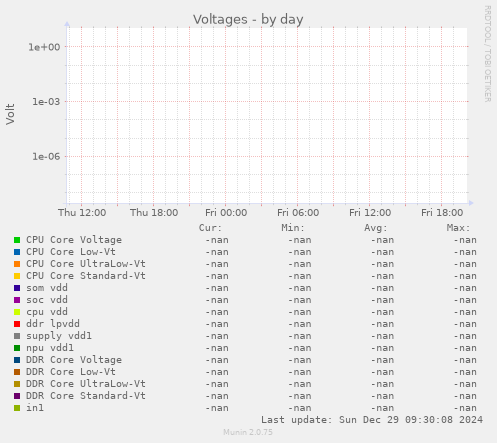Click the lime cpu vdd swatch
The height and width of the screenshot is (443, 497).
pos(17,312)
